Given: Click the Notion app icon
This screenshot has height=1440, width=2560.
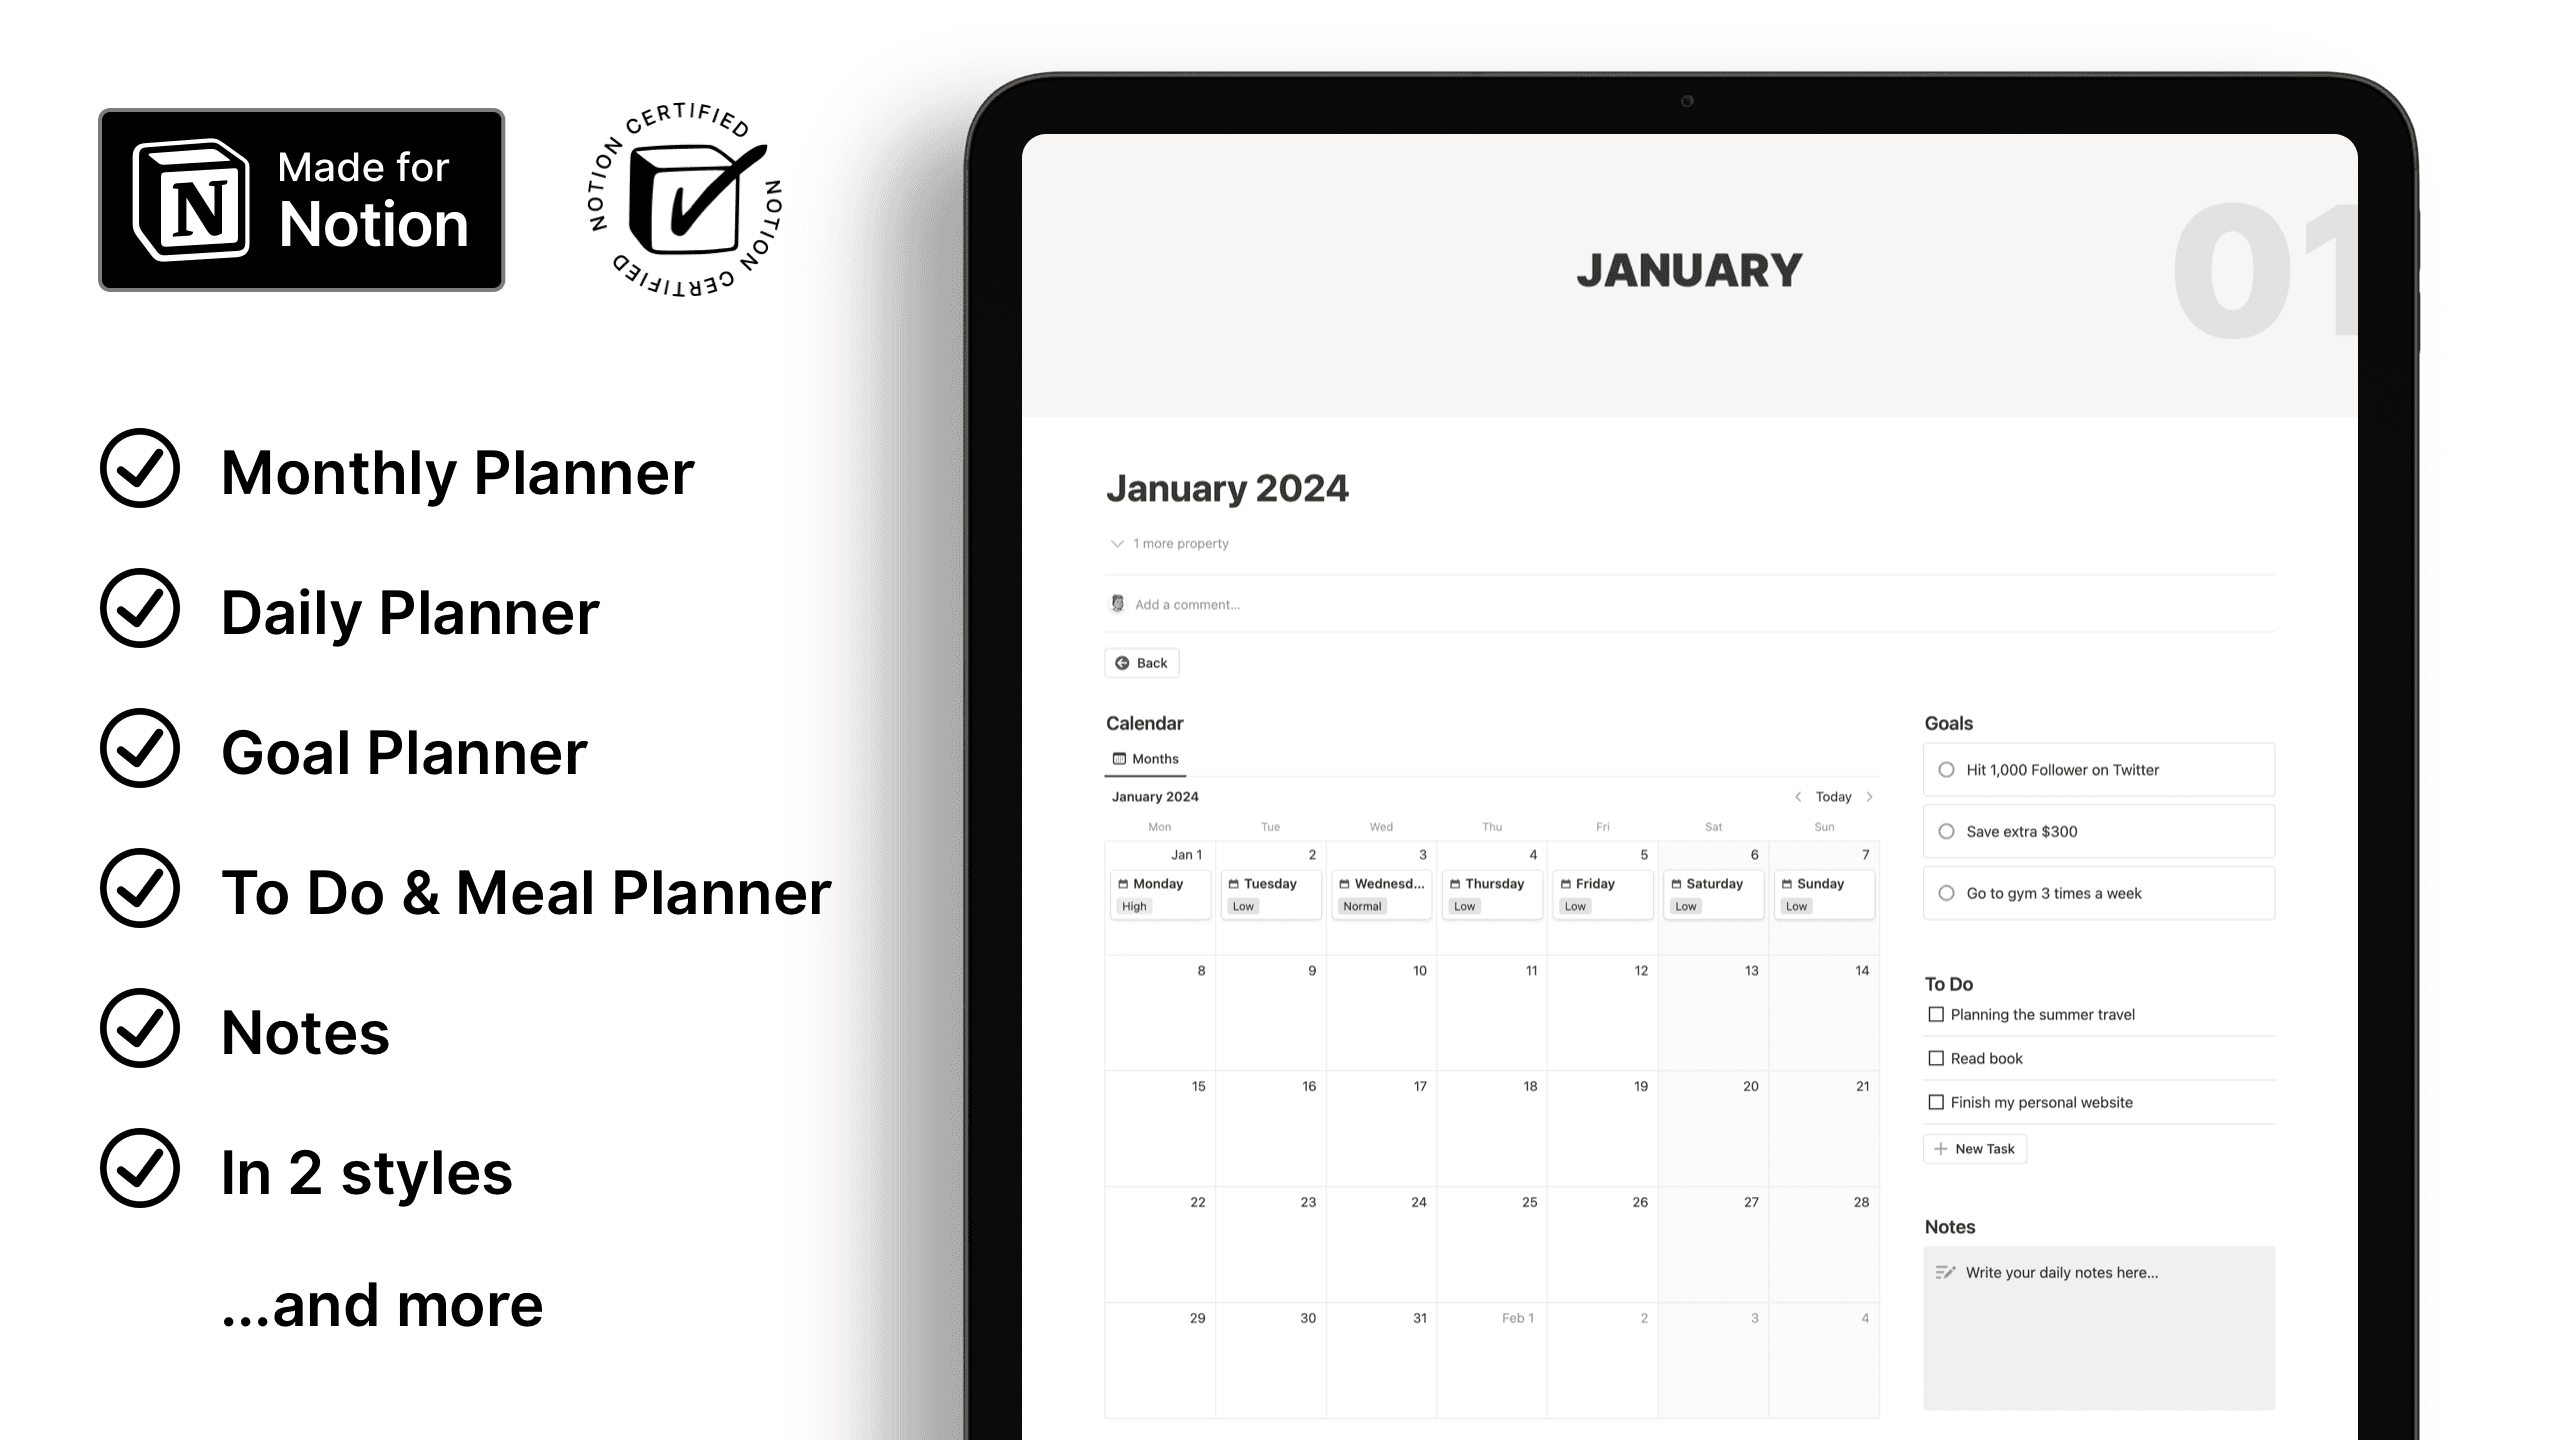Looking at the screenshot, I should point(185,199).
